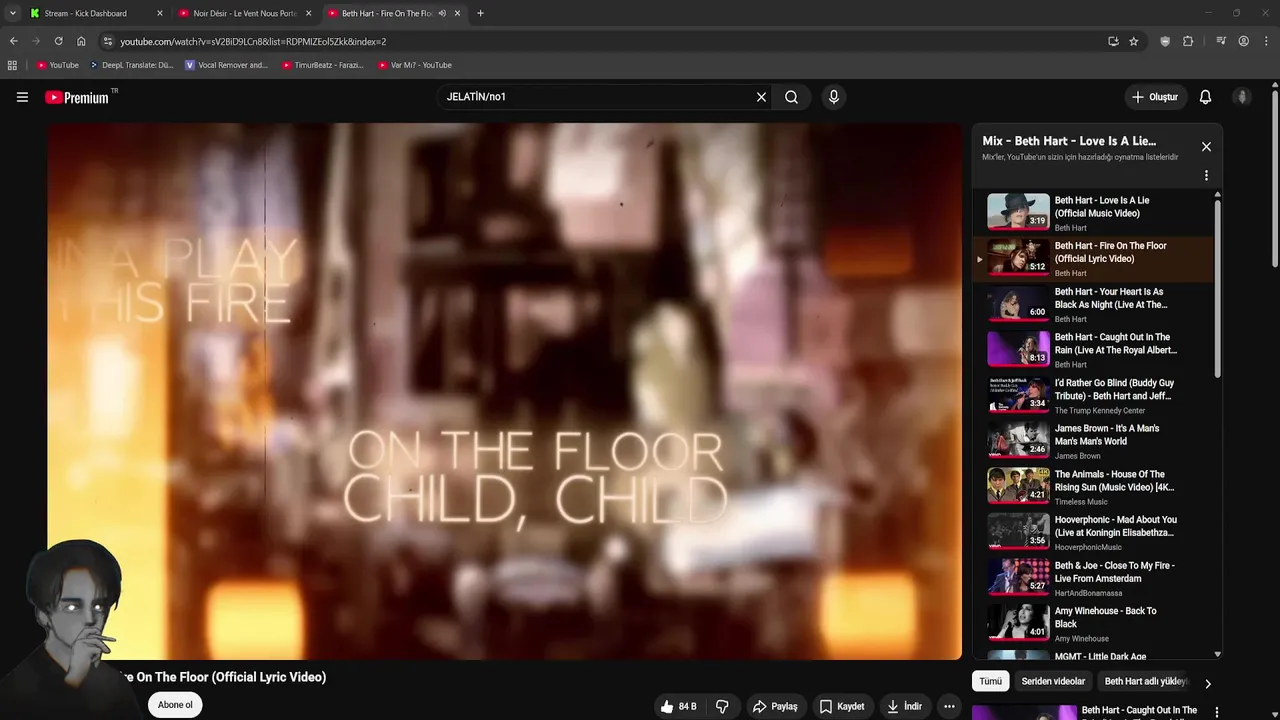1280x720 pixels.
Task: Open options for recommended Caught Out video
Action: coord(1217,712)
